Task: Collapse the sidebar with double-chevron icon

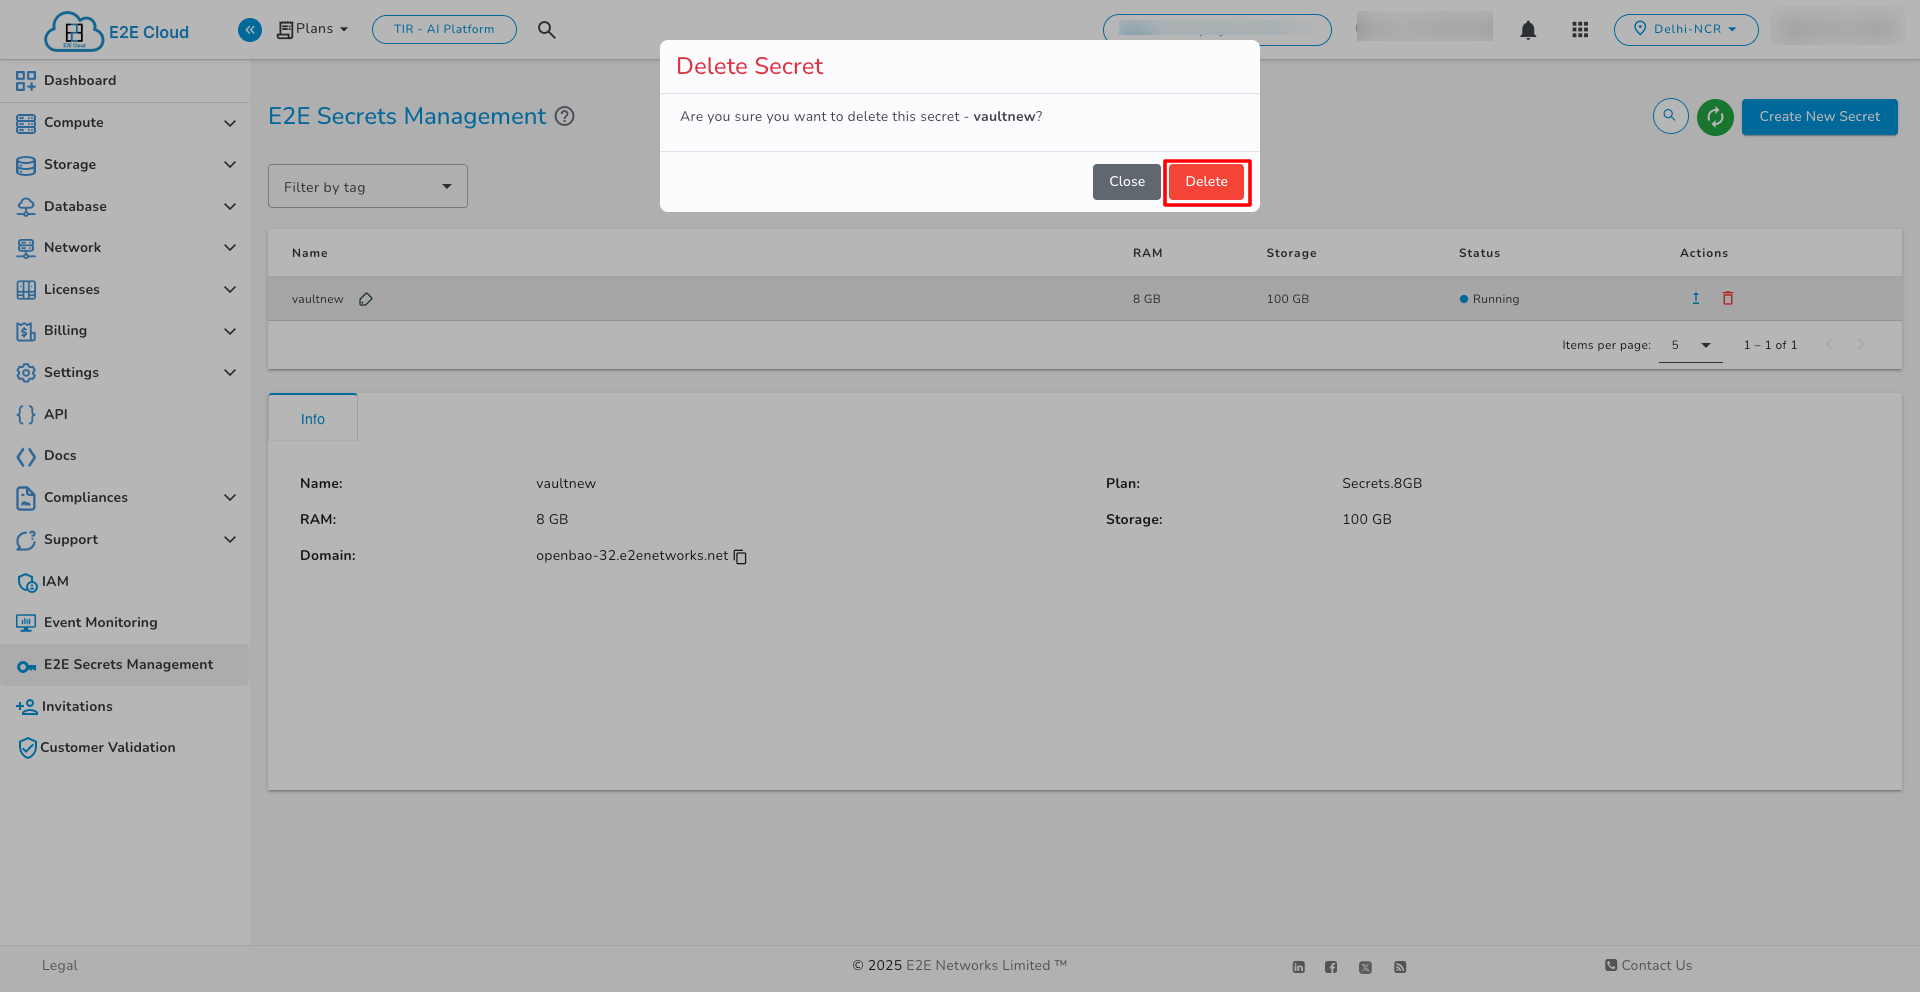Action: 250,30
